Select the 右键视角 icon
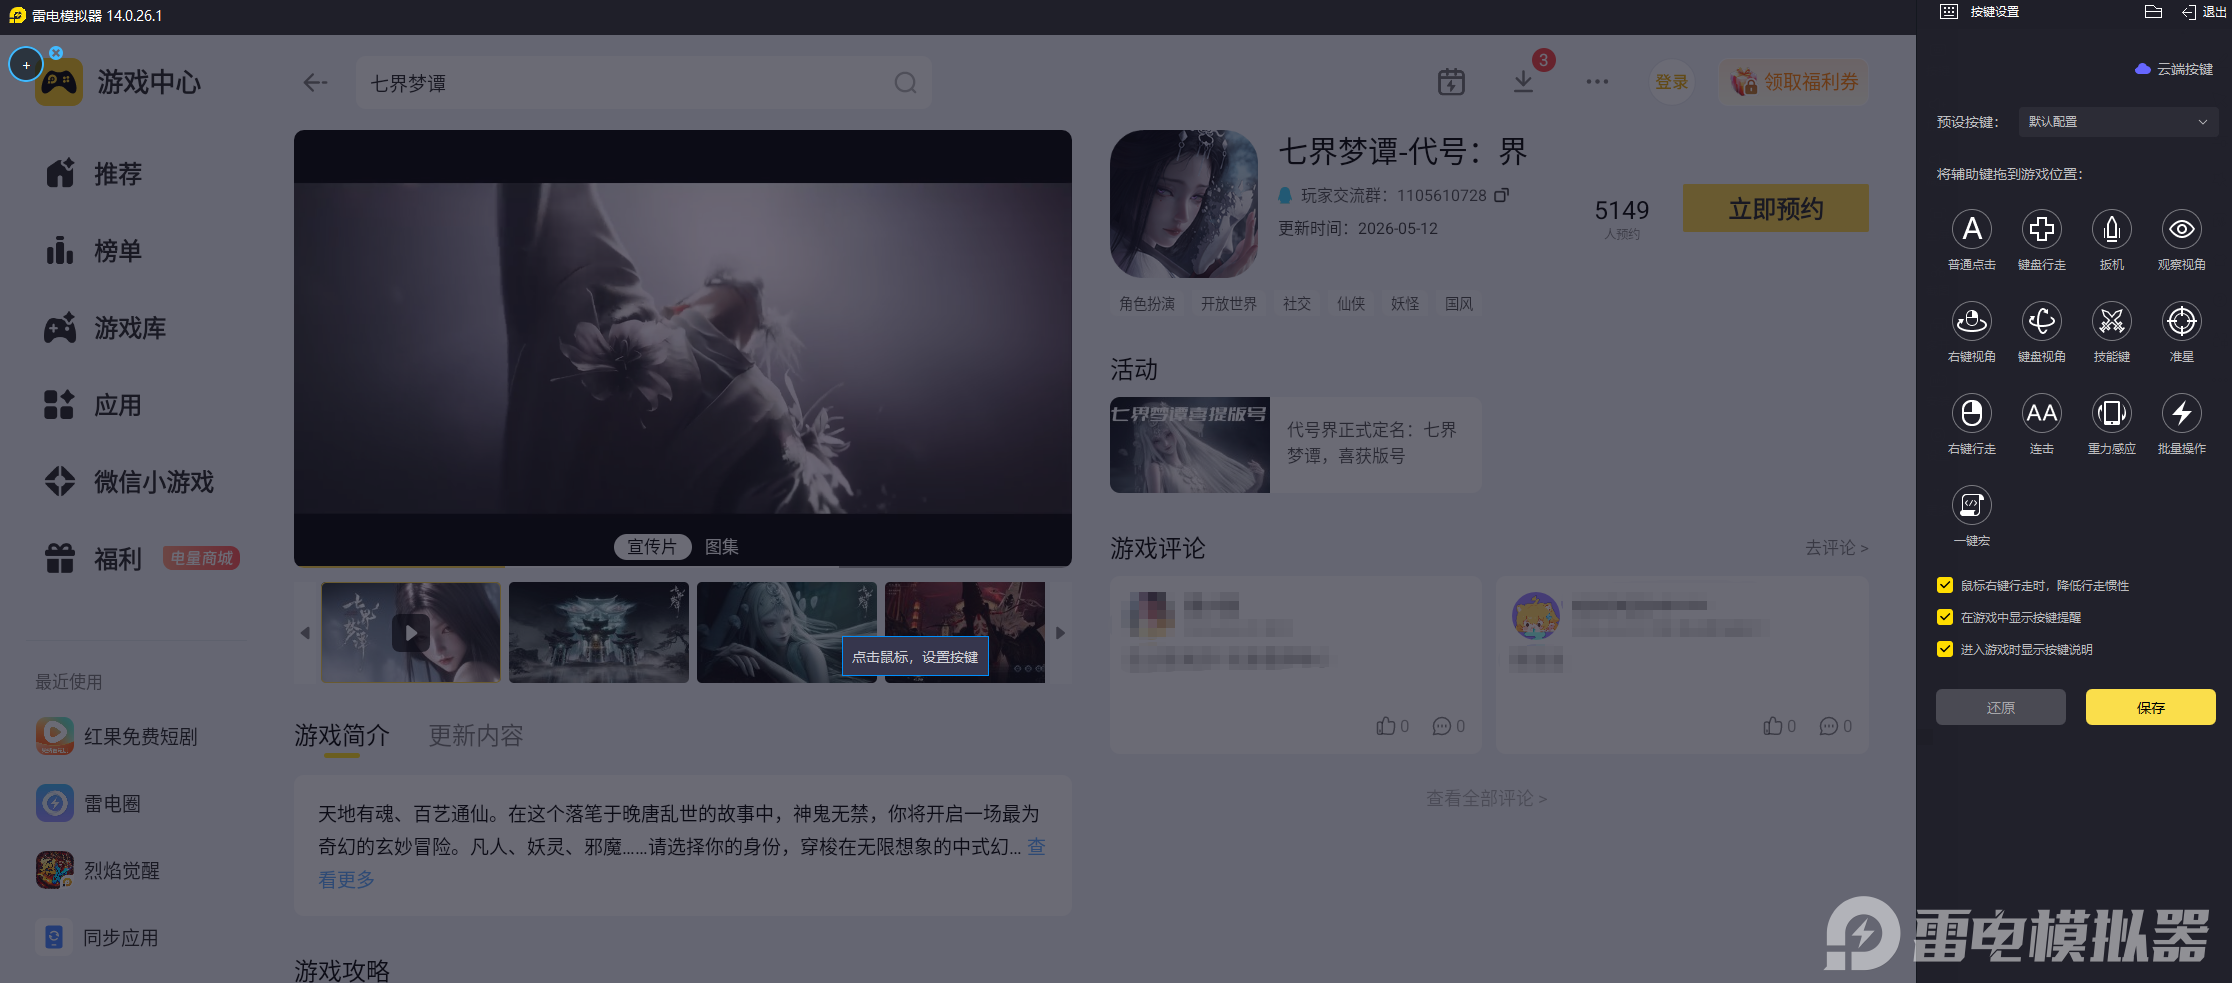The image size is (2232, 983). pyautogui.click(x=1971, y=322)
